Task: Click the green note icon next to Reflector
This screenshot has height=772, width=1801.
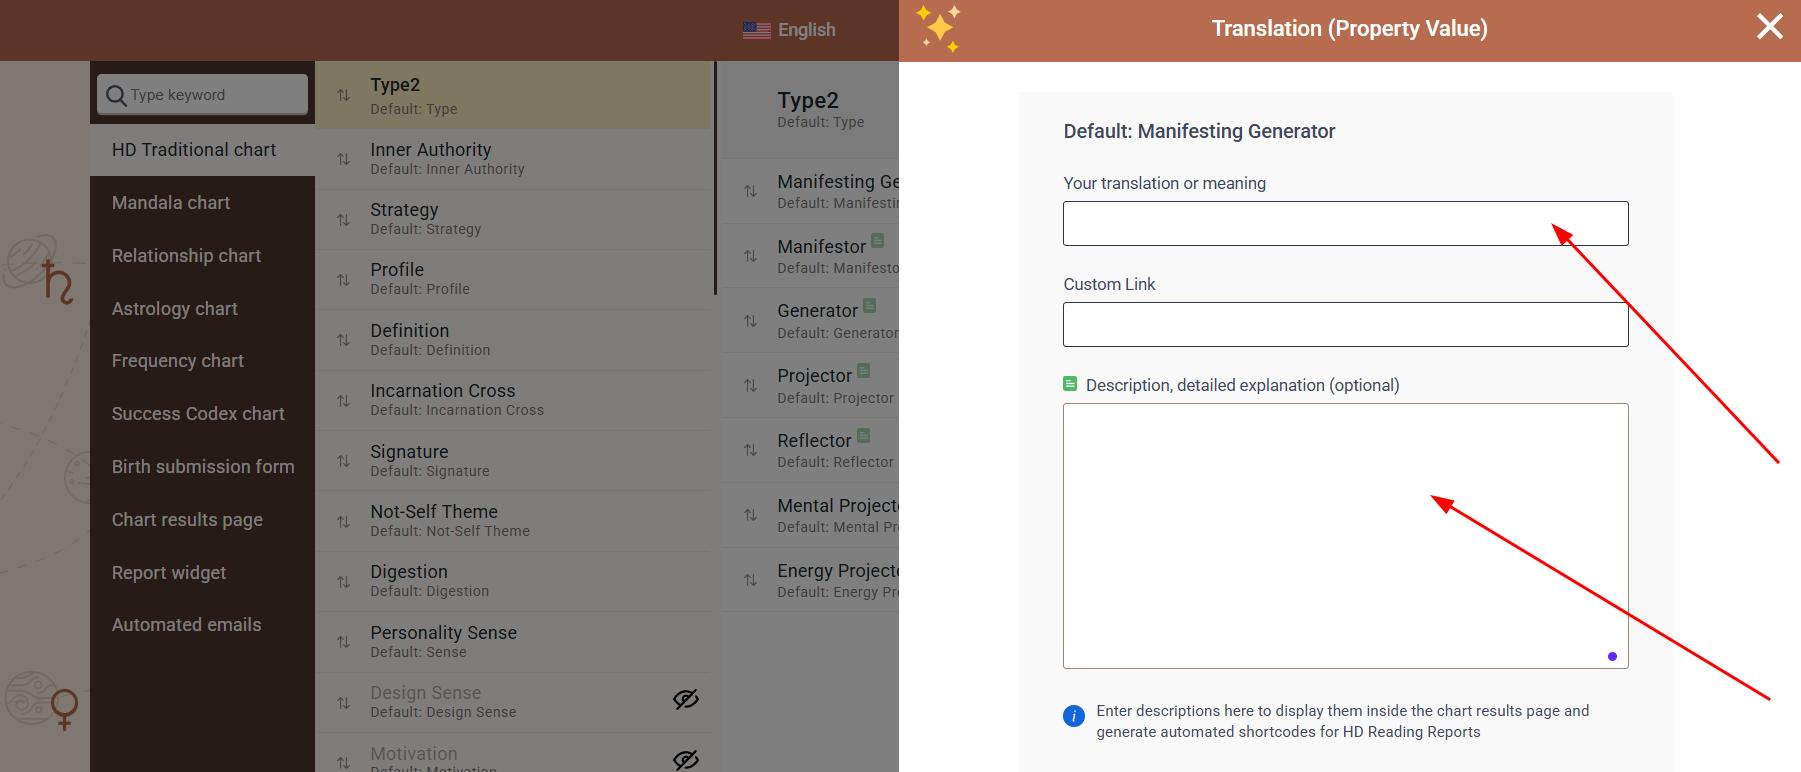Action: pyautogui.click(x=863, y=435)
